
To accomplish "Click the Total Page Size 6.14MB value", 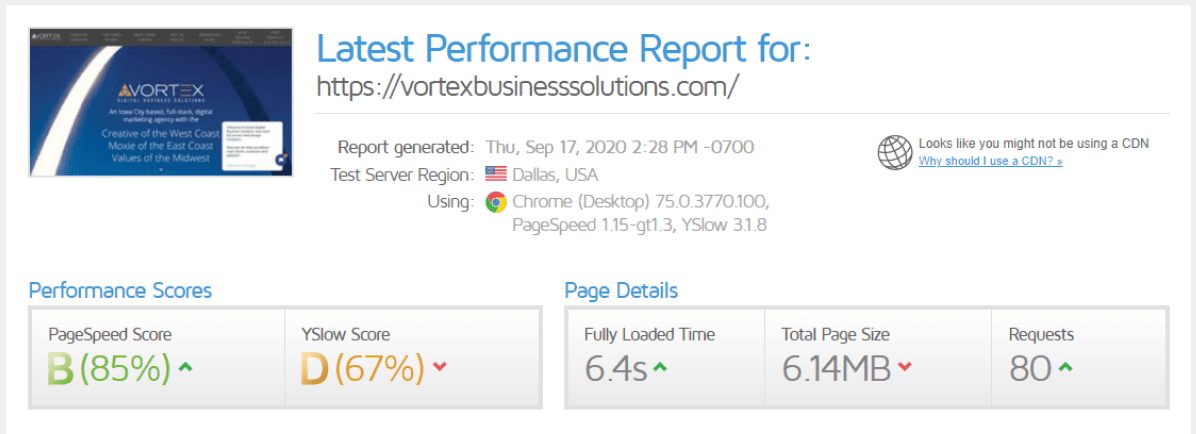I will click(x=836, y=369).
